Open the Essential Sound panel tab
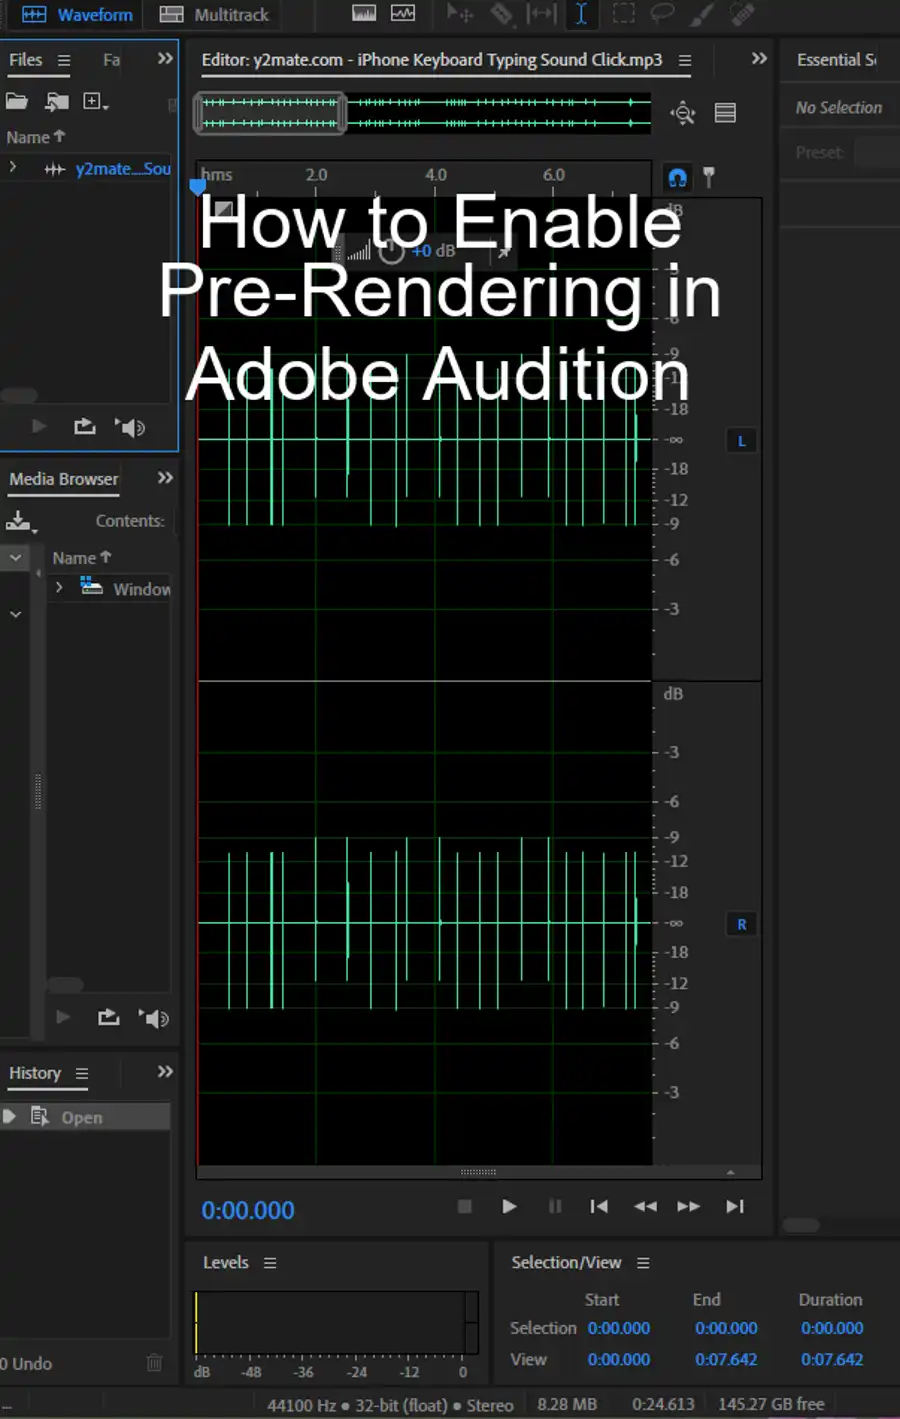The width and height of the screenshot is (900, 1419). click(x=837, y=60)
